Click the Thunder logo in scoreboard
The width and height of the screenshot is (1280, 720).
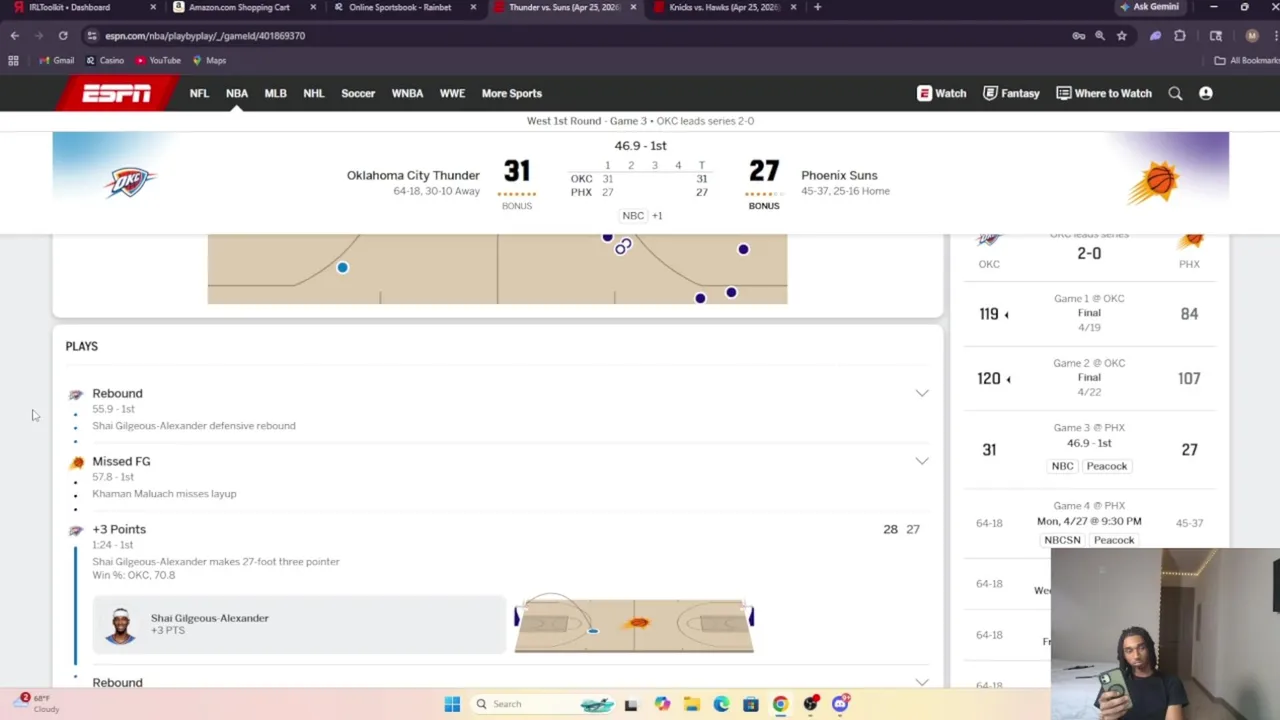click(130, 182)
